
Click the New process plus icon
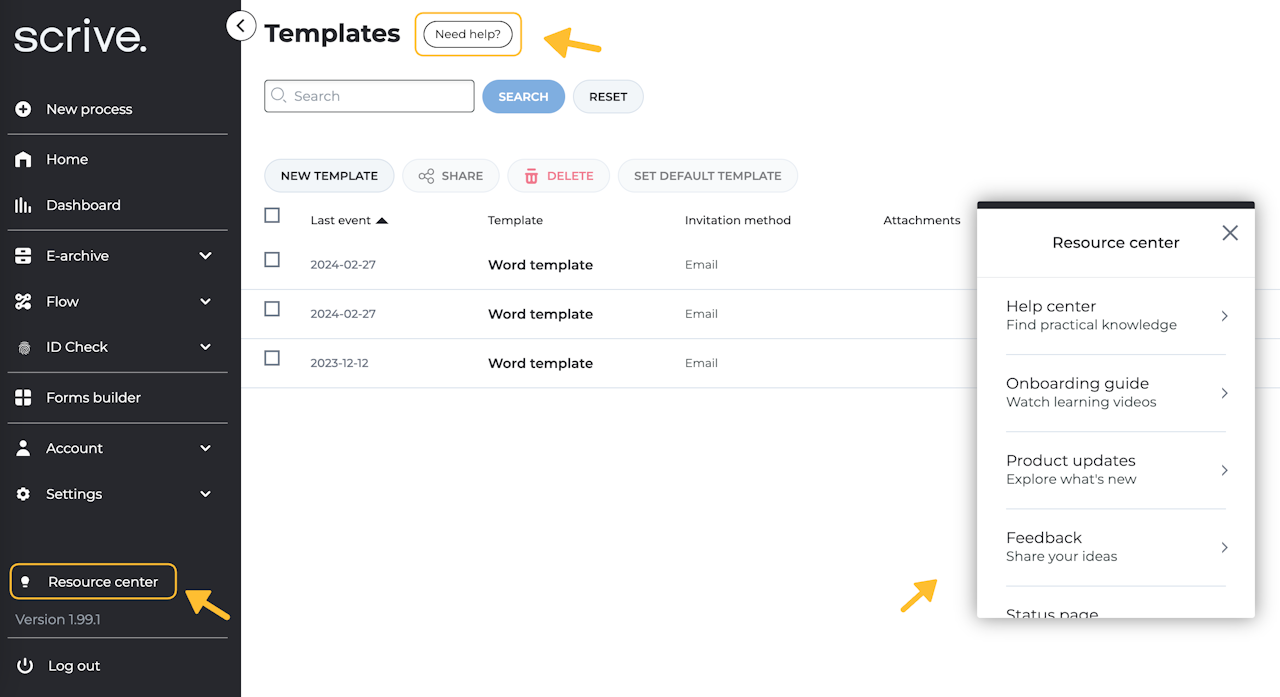[23, 109]
